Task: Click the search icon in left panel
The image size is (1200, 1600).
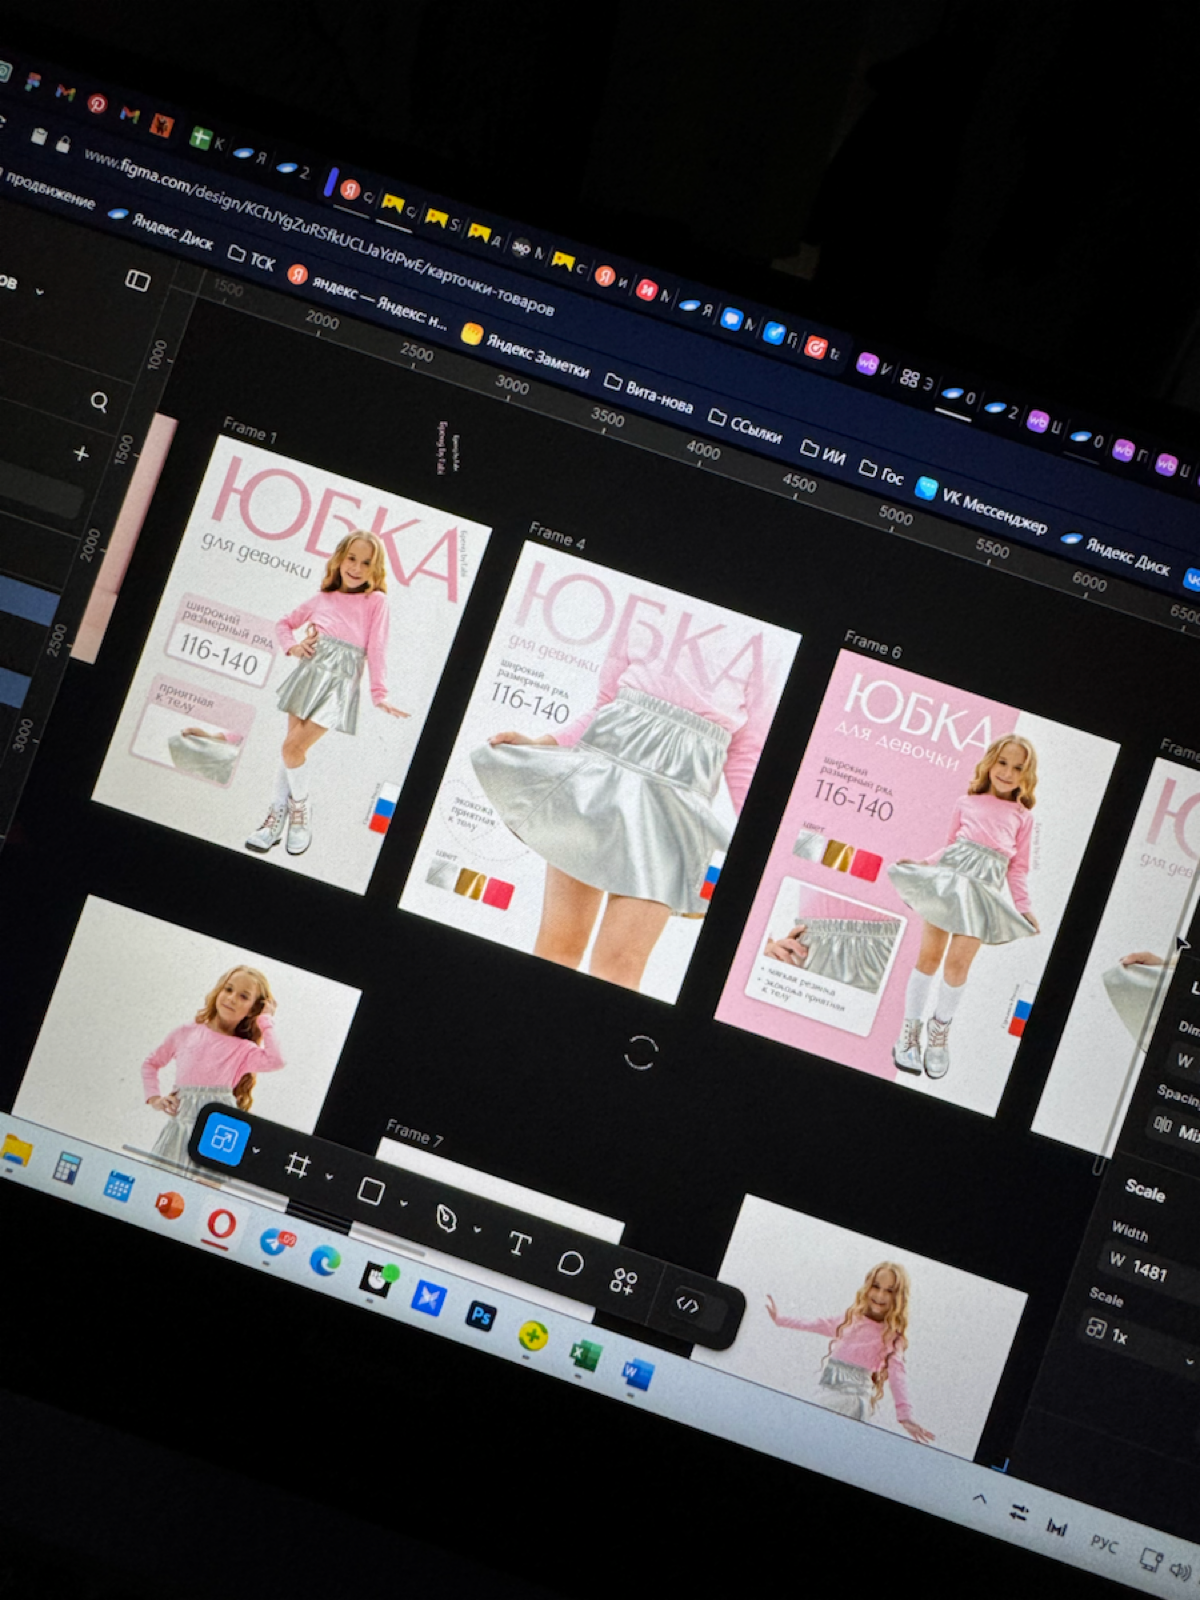Action: [99, 402]
